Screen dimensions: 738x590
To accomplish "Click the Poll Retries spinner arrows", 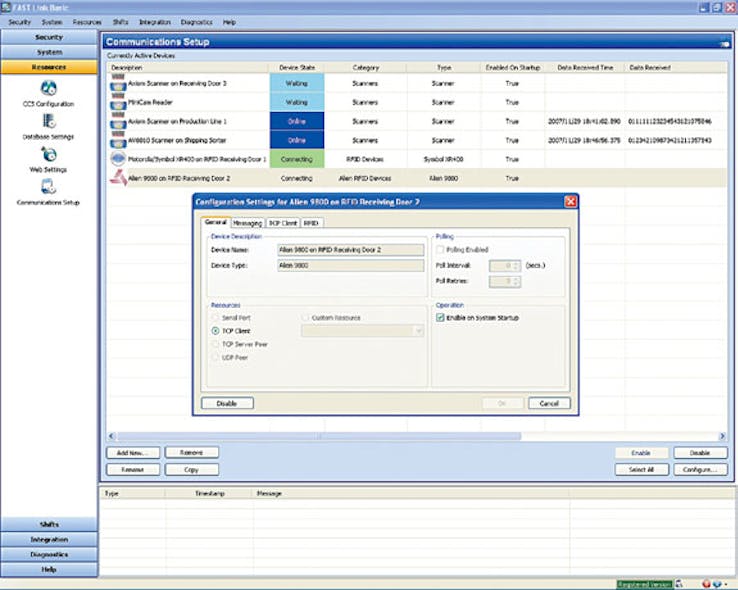I will [516, 281].
